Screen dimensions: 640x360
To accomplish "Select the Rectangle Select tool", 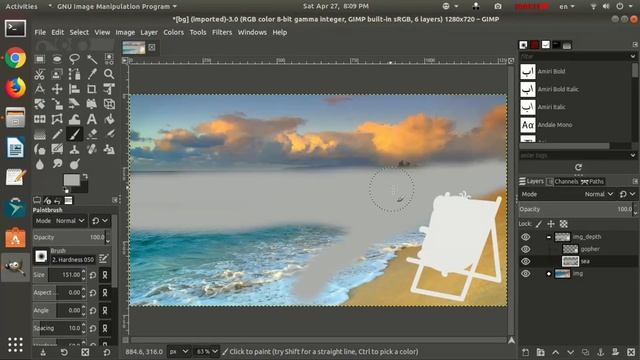I will (x=40, y=59).
